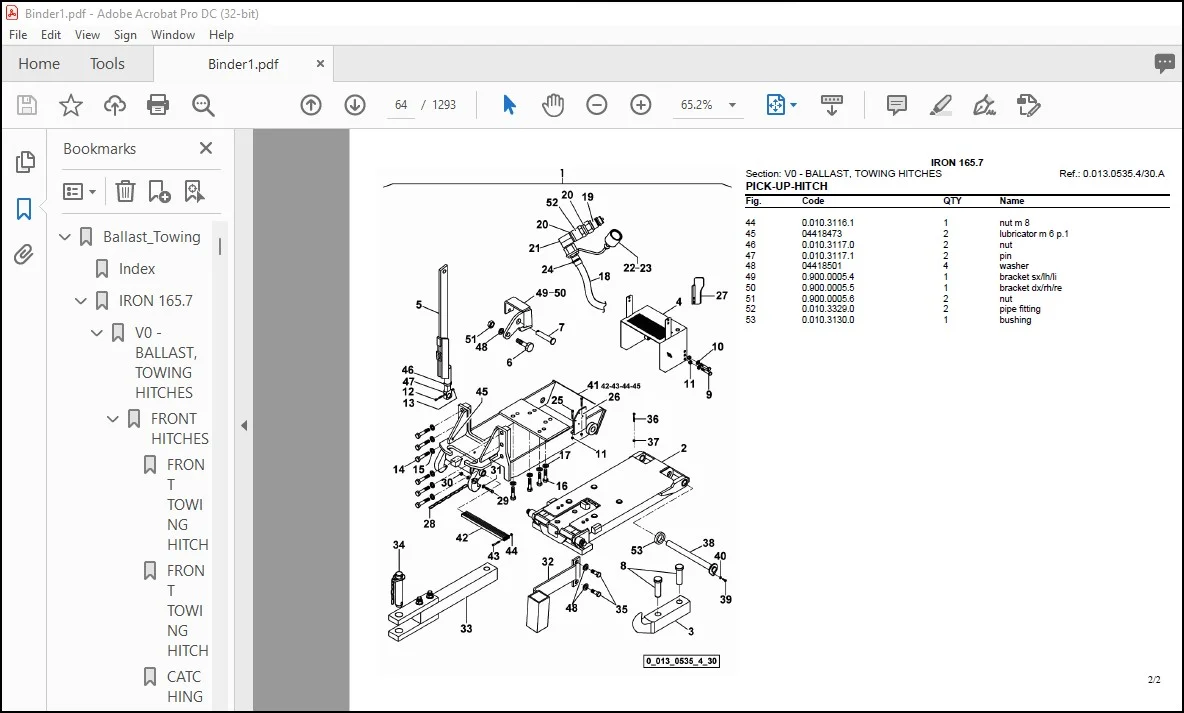Close the Bookmarks panel
This screenshot has width=1184, height=713.
(205, 148)
